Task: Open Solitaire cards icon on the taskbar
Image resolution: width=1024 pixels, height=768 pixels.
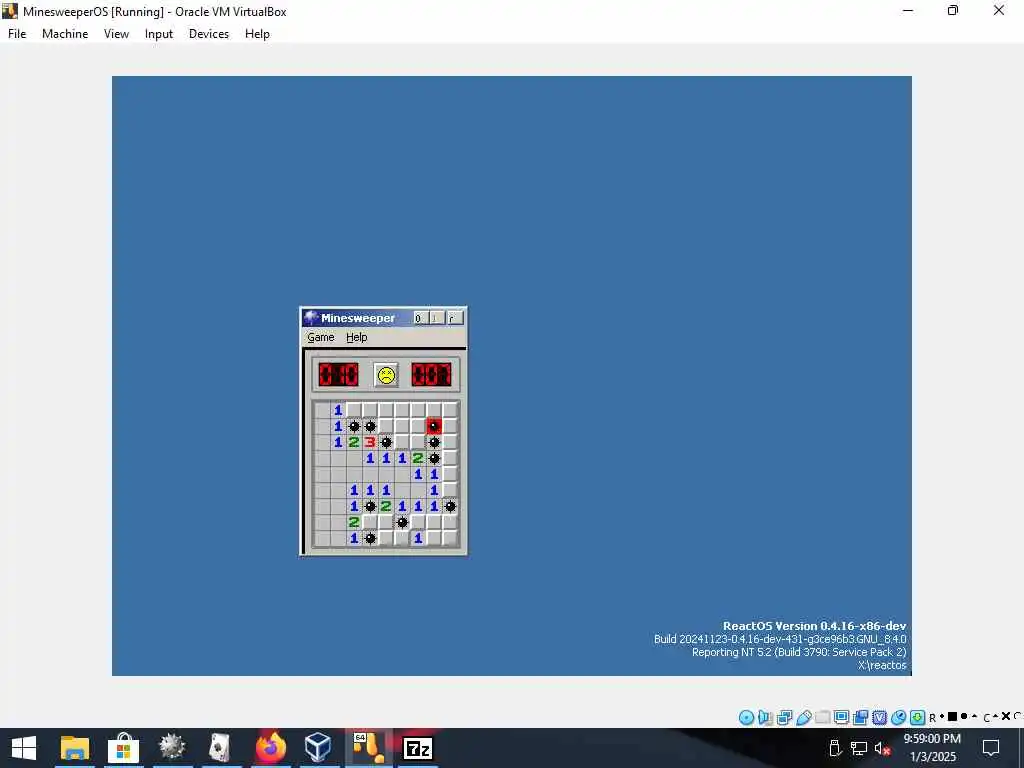Action: tap(220, 748)
